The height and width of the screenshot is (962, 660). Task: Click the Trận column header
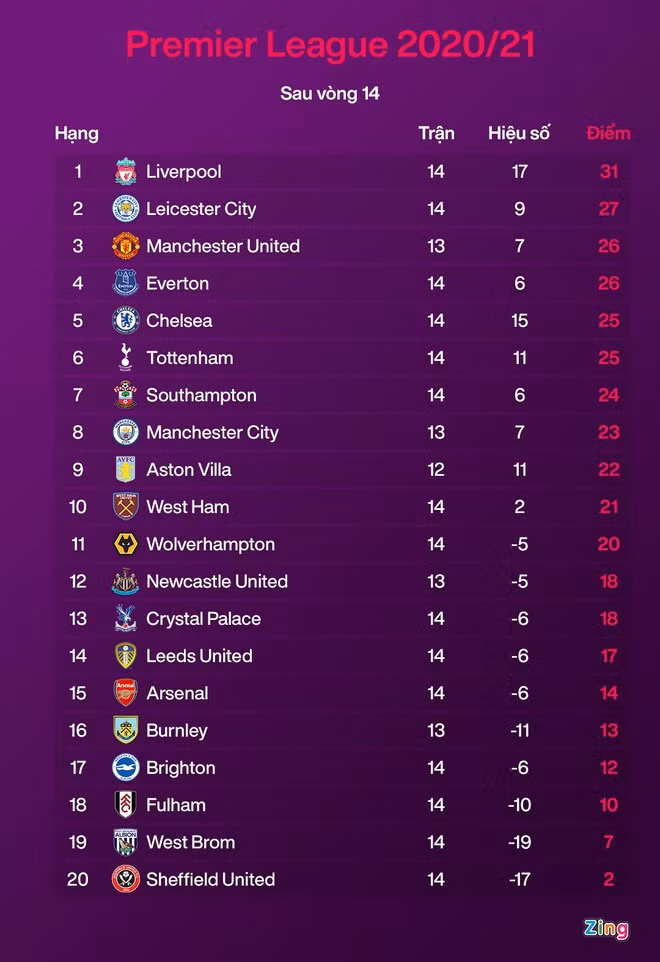[x=436, y=133]
